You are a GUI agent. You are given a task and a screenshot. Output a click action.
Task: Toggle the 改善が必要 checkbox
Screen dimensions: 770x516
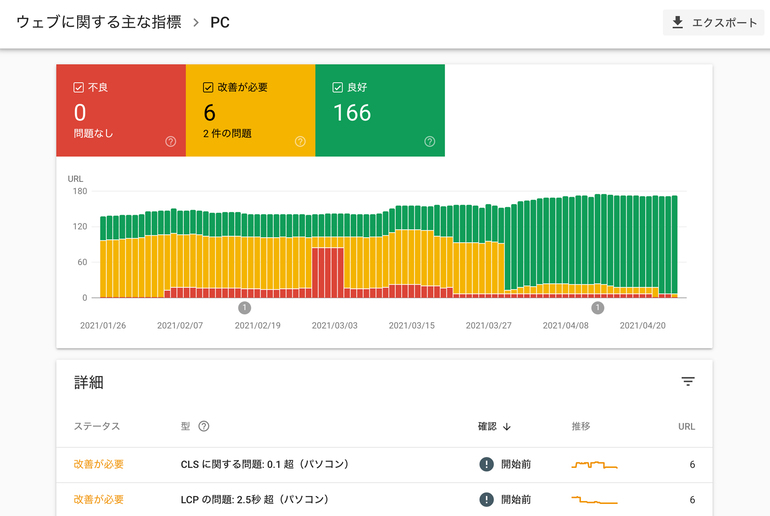[x=208, y=87]
